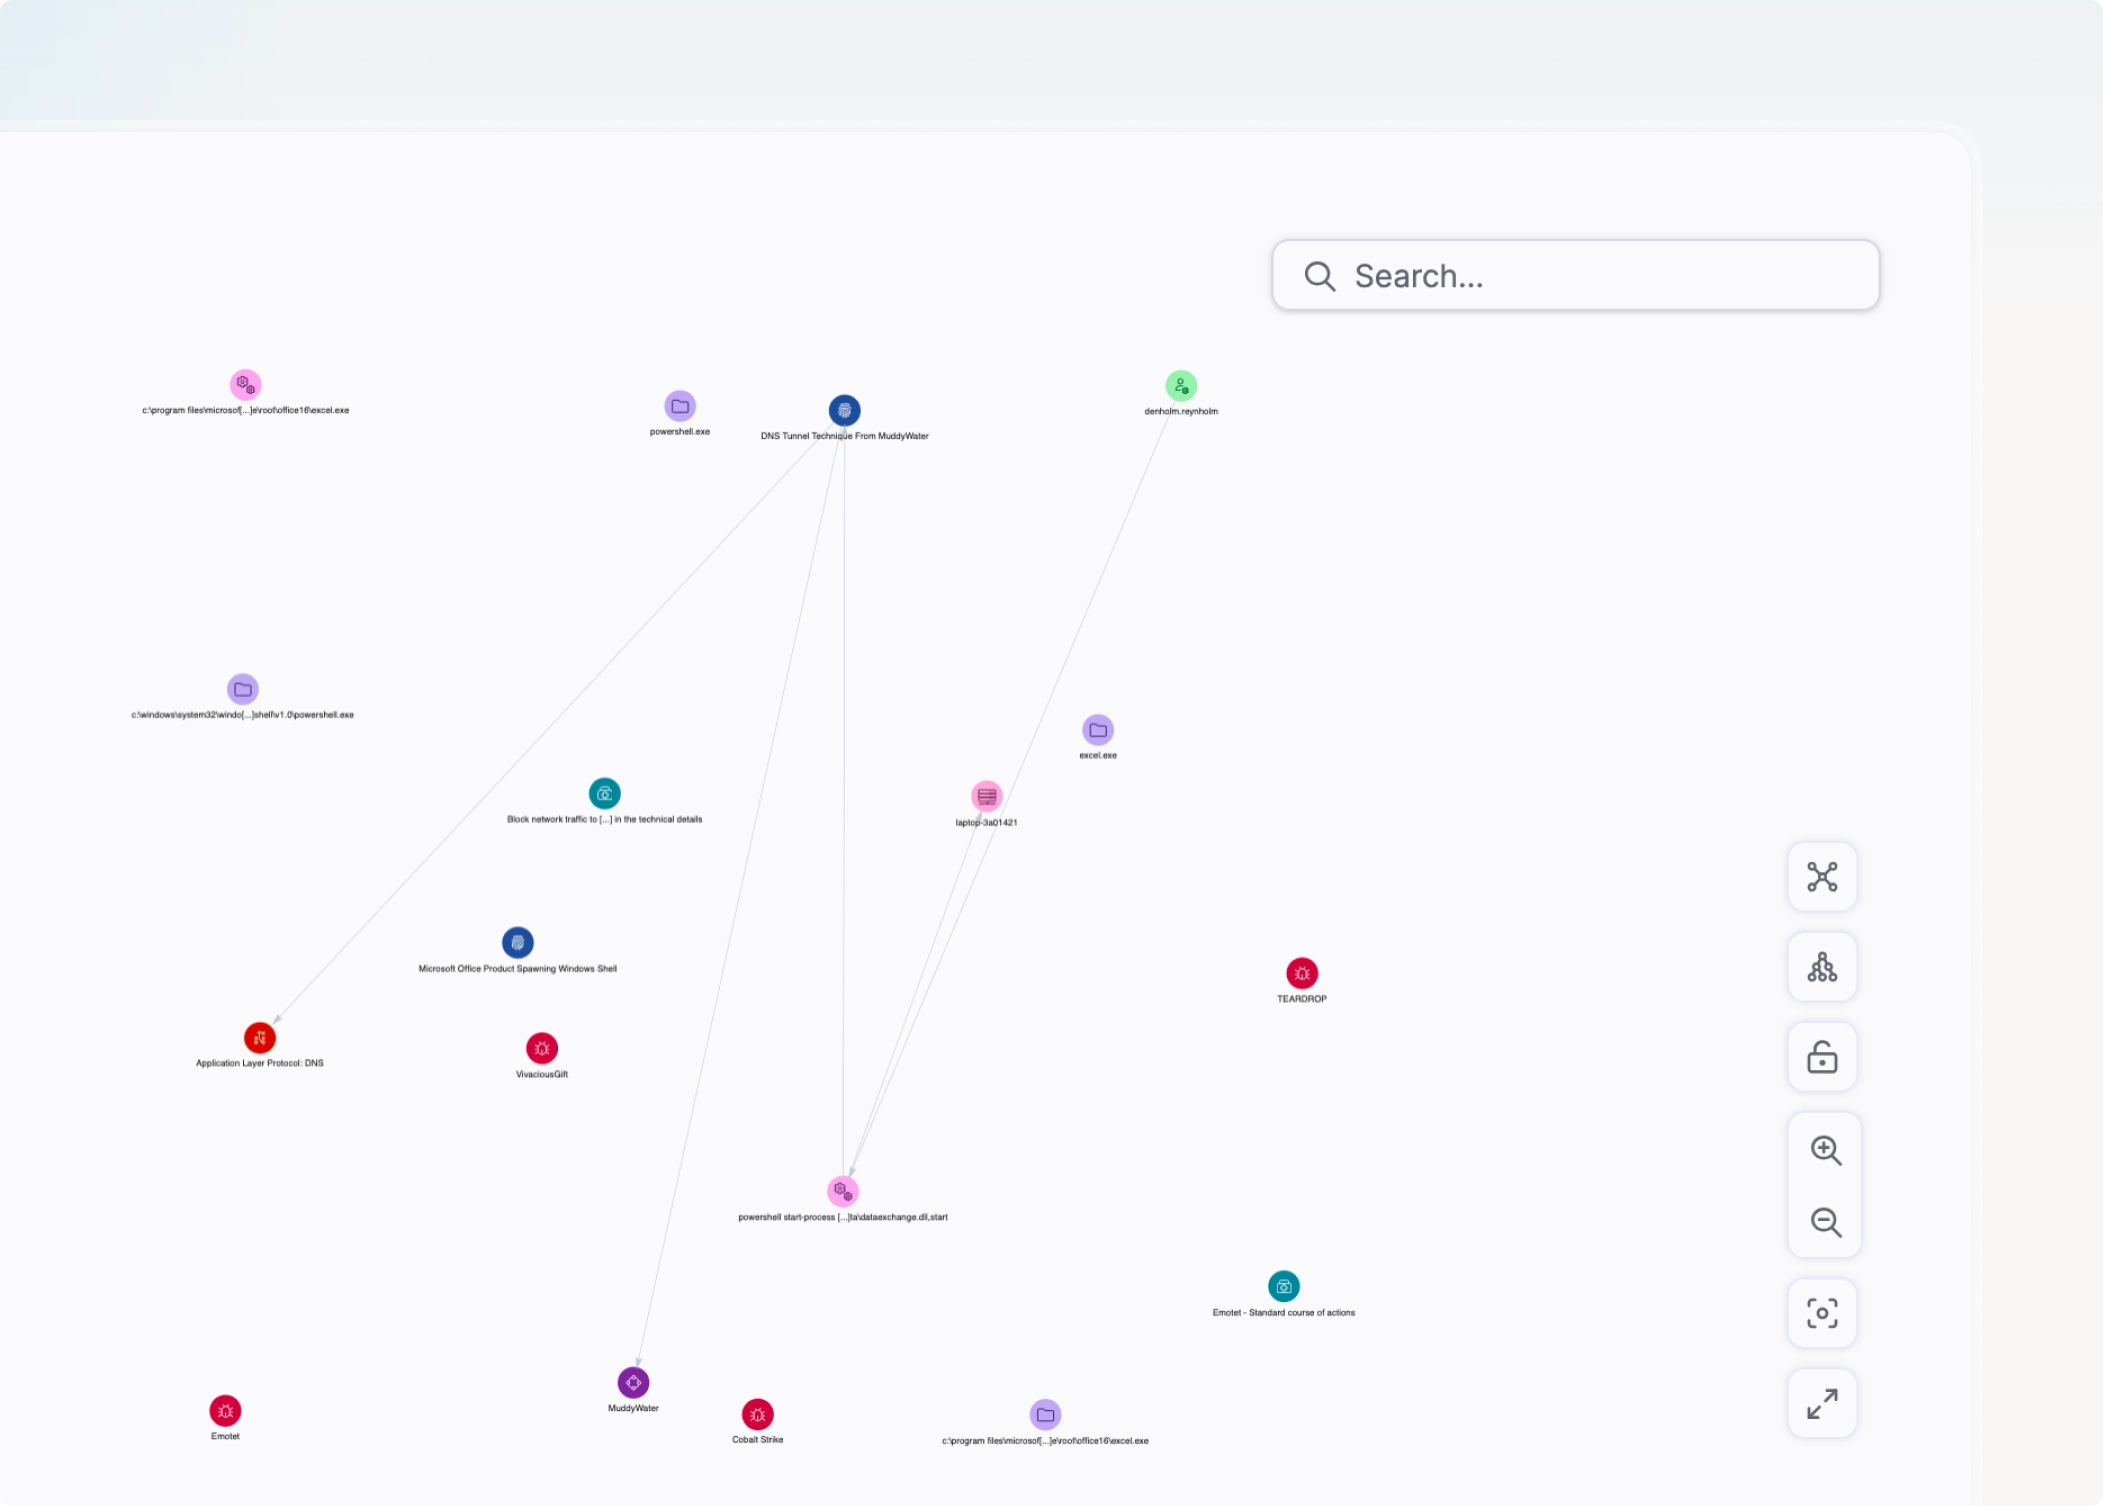Zoom in on the graph
Image resolution: width=2103 pixels, height=1506 pixels.
1825,1150
